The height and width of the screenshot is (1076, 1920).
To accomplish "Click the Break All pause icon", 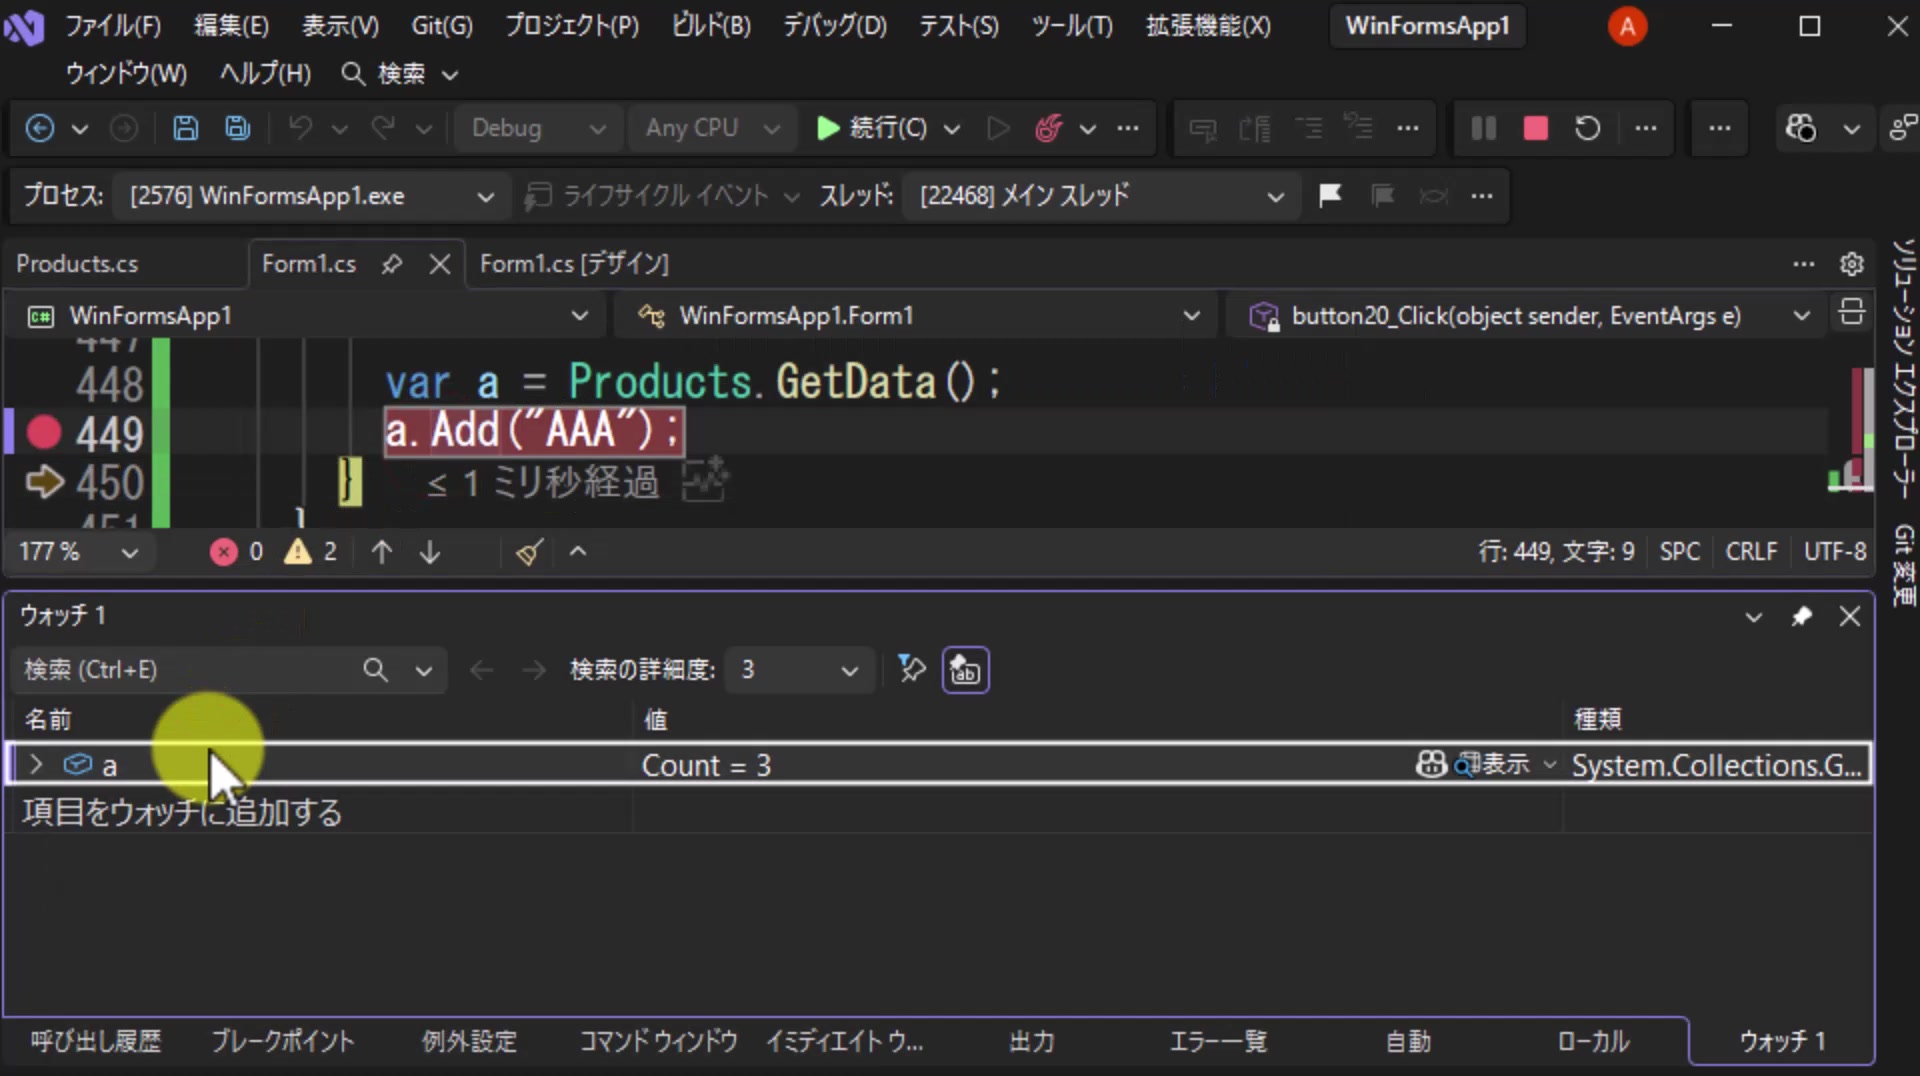I will tap(1484, 128).
